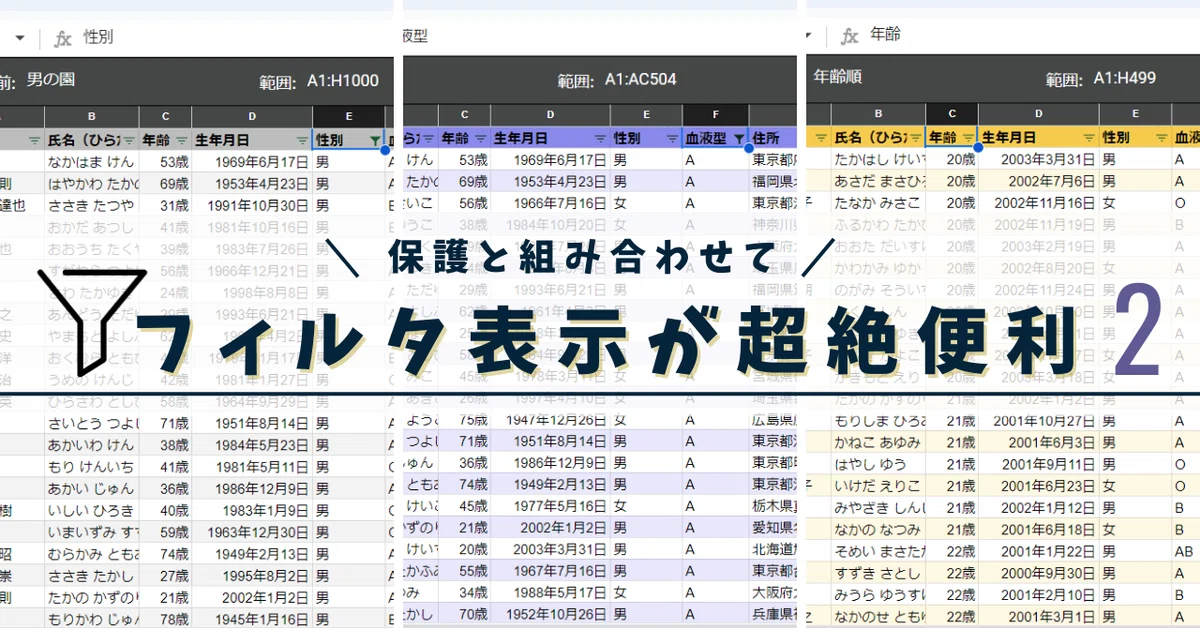Select the cell なかはま けん in the left sheet
This screenshot has height=628, width=1200.
click(92, 161)
